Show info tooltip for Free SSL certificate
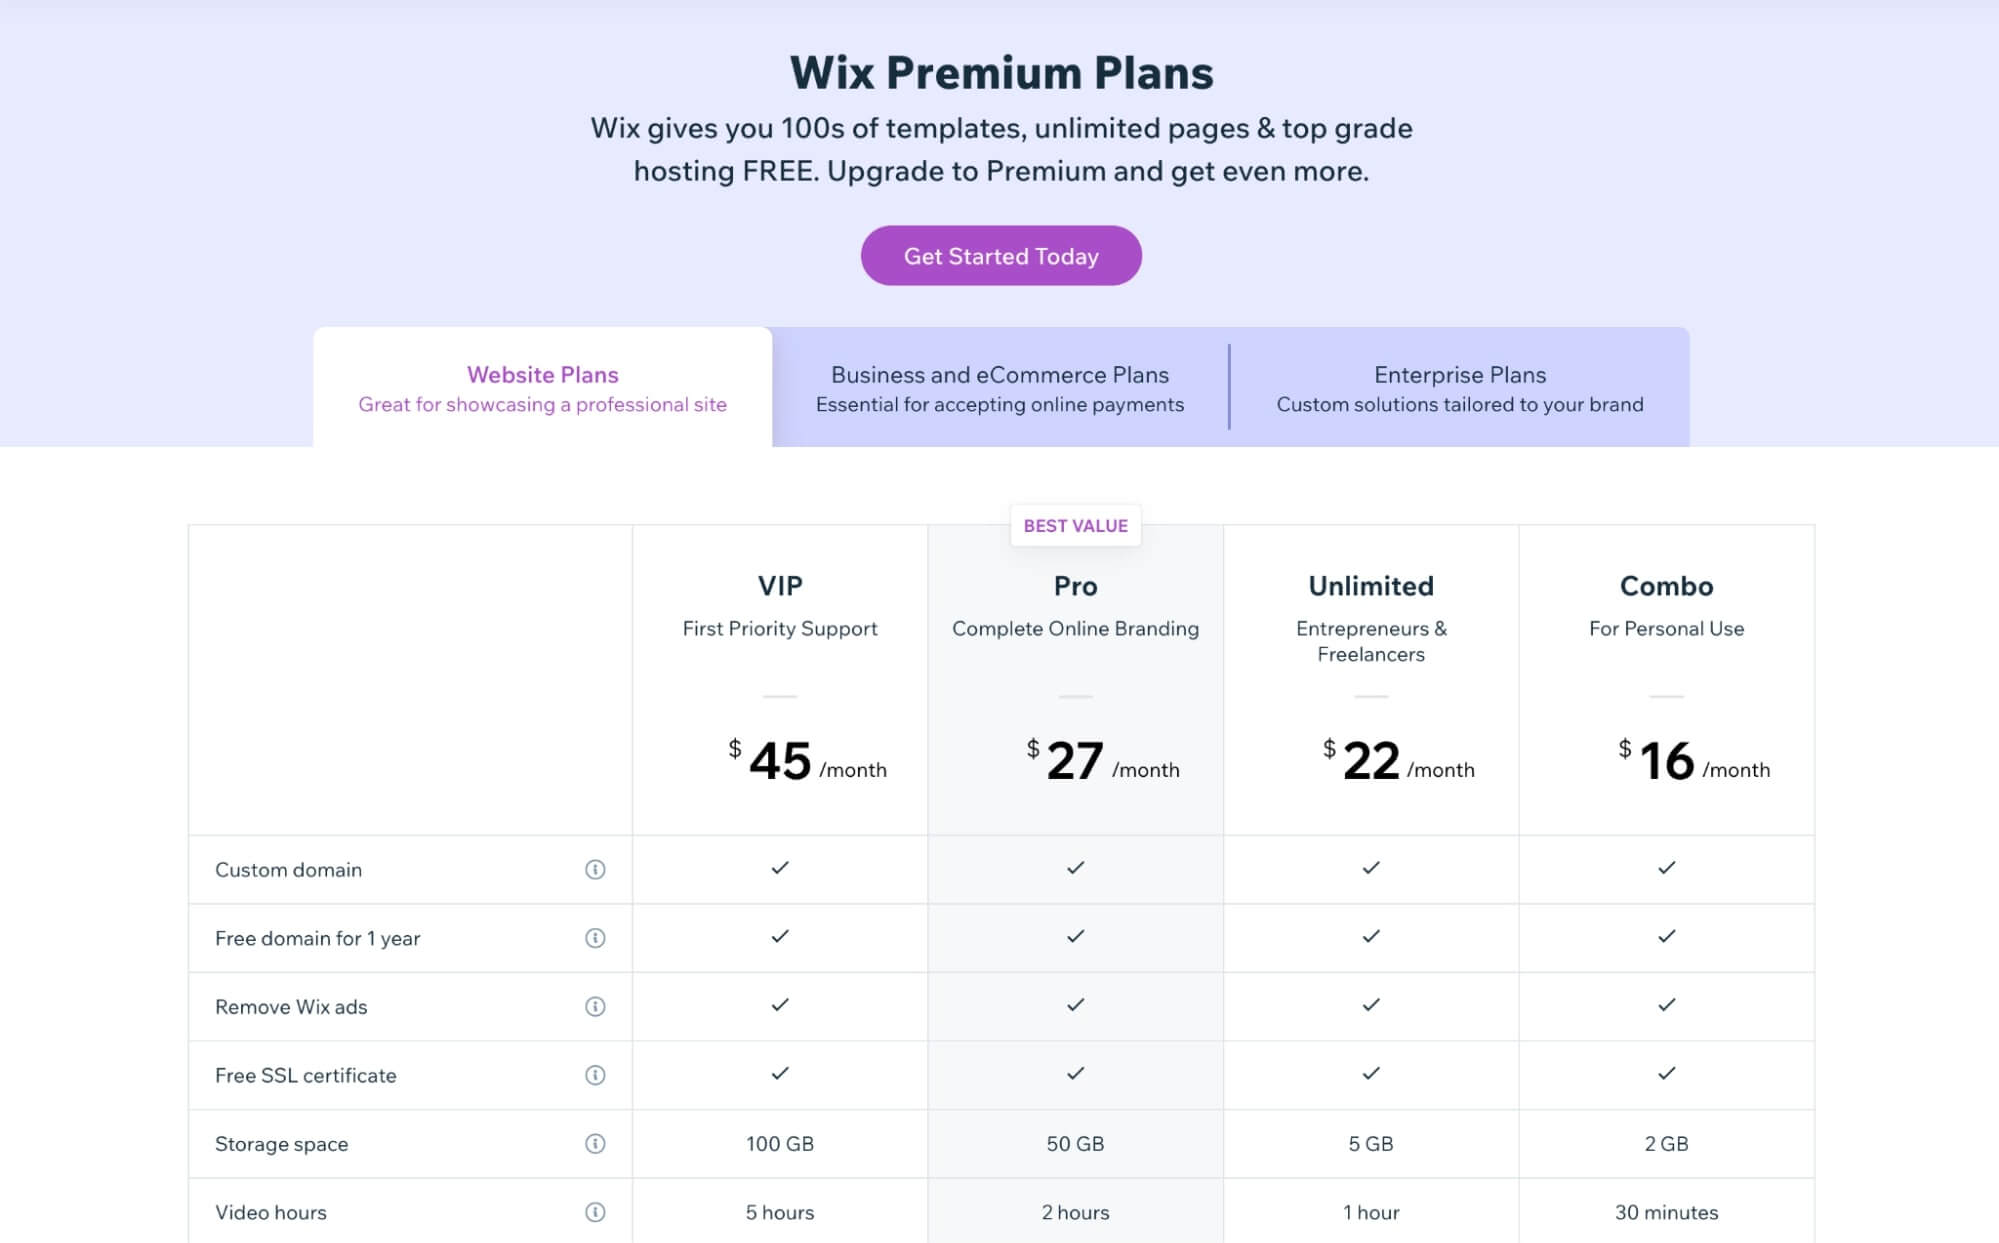This screenshot has height=1243, width=1999. pos(595,1075)
